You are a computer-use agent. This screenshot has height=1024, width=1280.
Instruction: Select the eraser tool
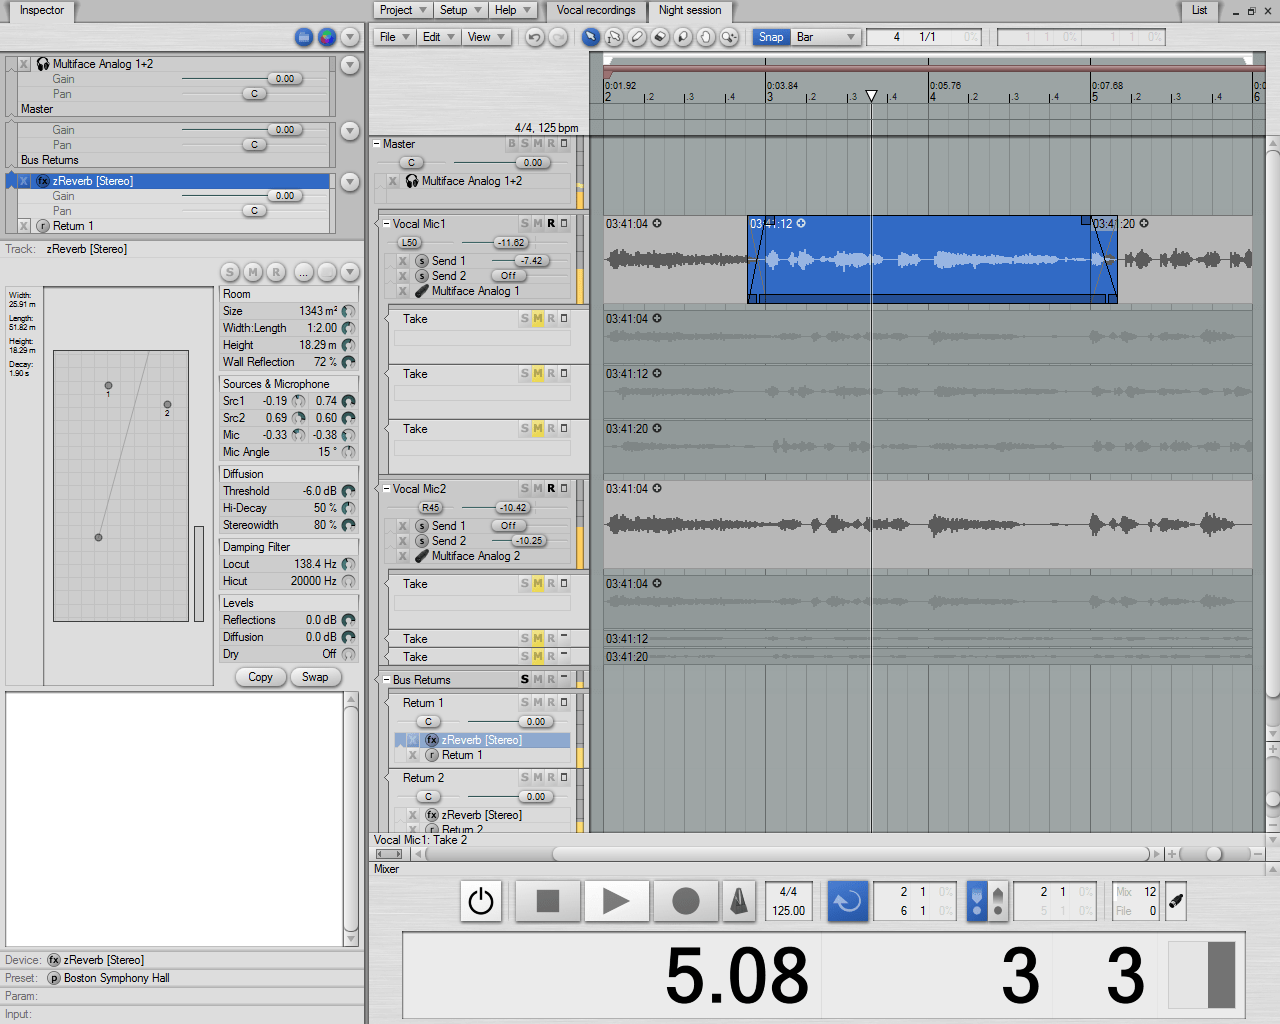coord(660,37)
